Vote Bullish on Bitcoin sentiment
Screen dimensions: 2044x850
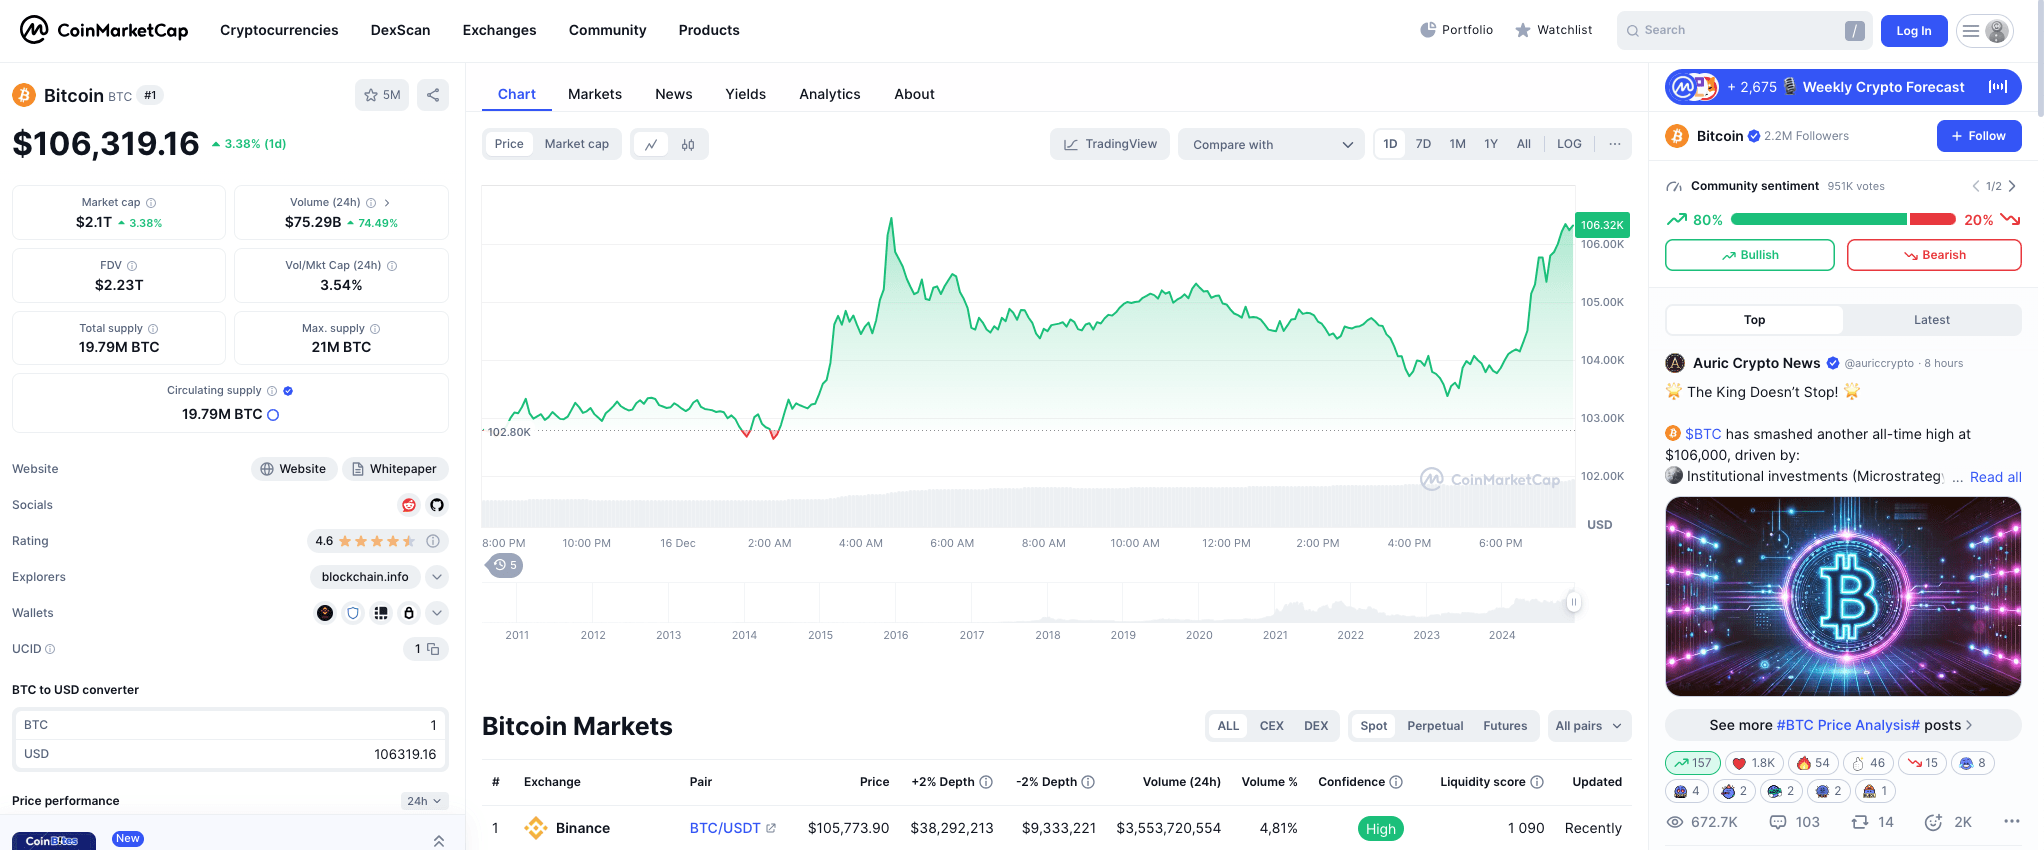[x=1750, y=255]
